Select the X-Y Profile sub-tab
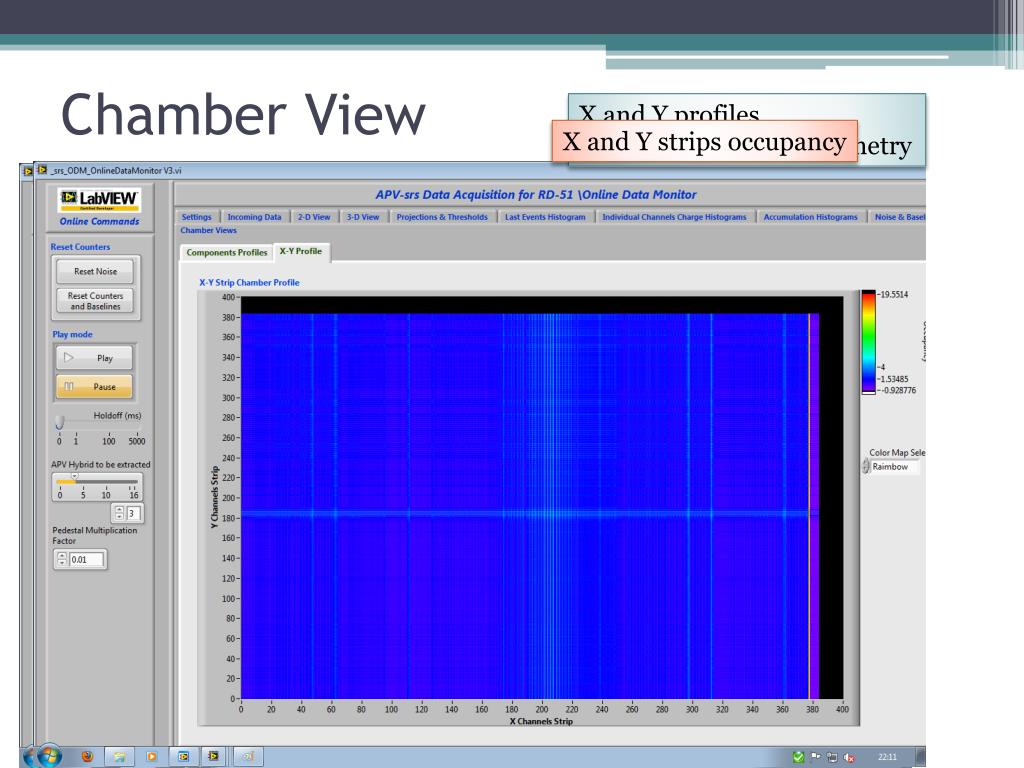 (301, 251)
